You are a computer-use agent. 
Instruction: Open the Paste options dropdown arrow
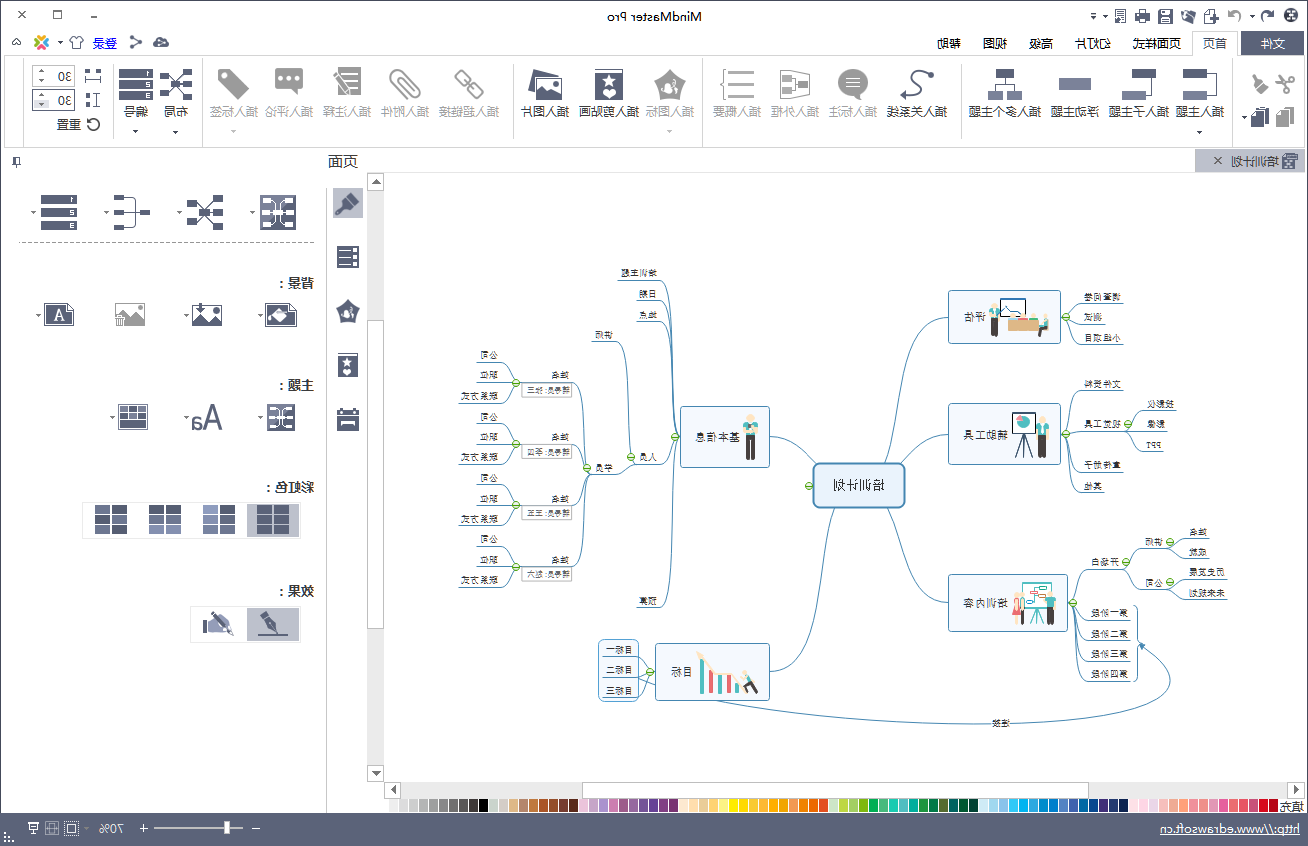(x=1245, y=118)
